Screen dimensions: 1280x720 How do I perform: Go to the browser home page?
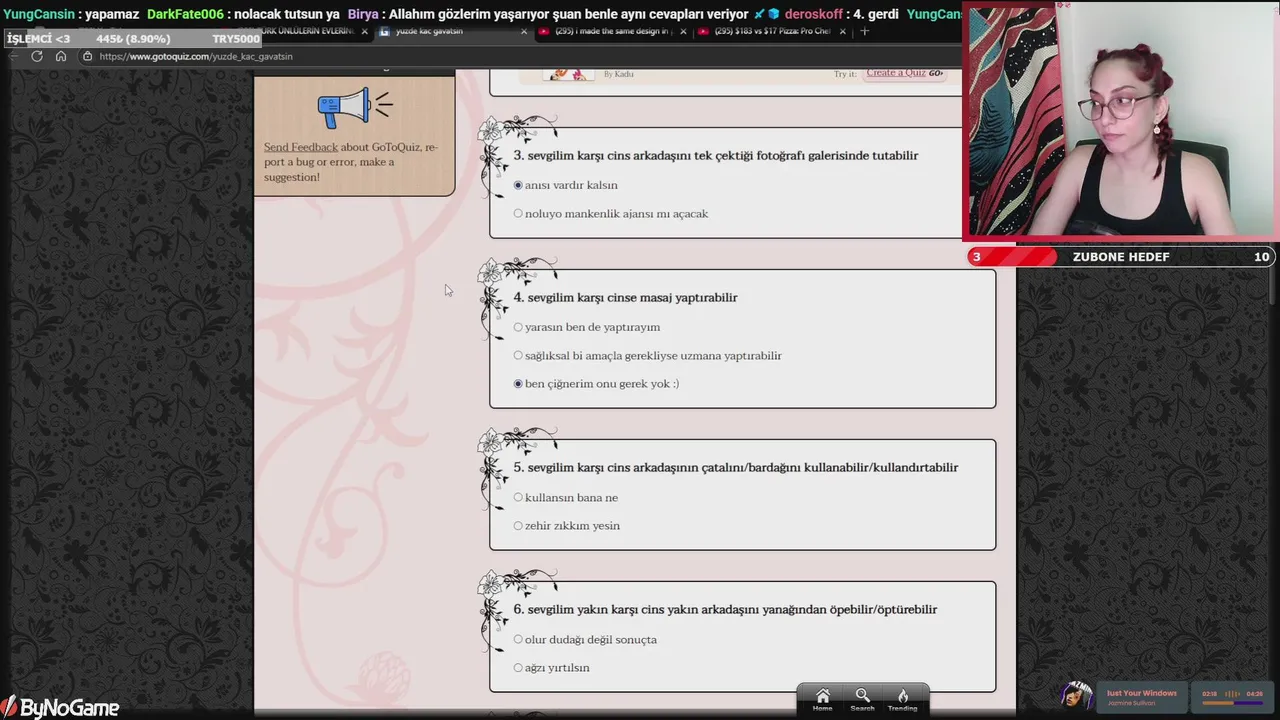pyautogui.click(x=61, y=56)
